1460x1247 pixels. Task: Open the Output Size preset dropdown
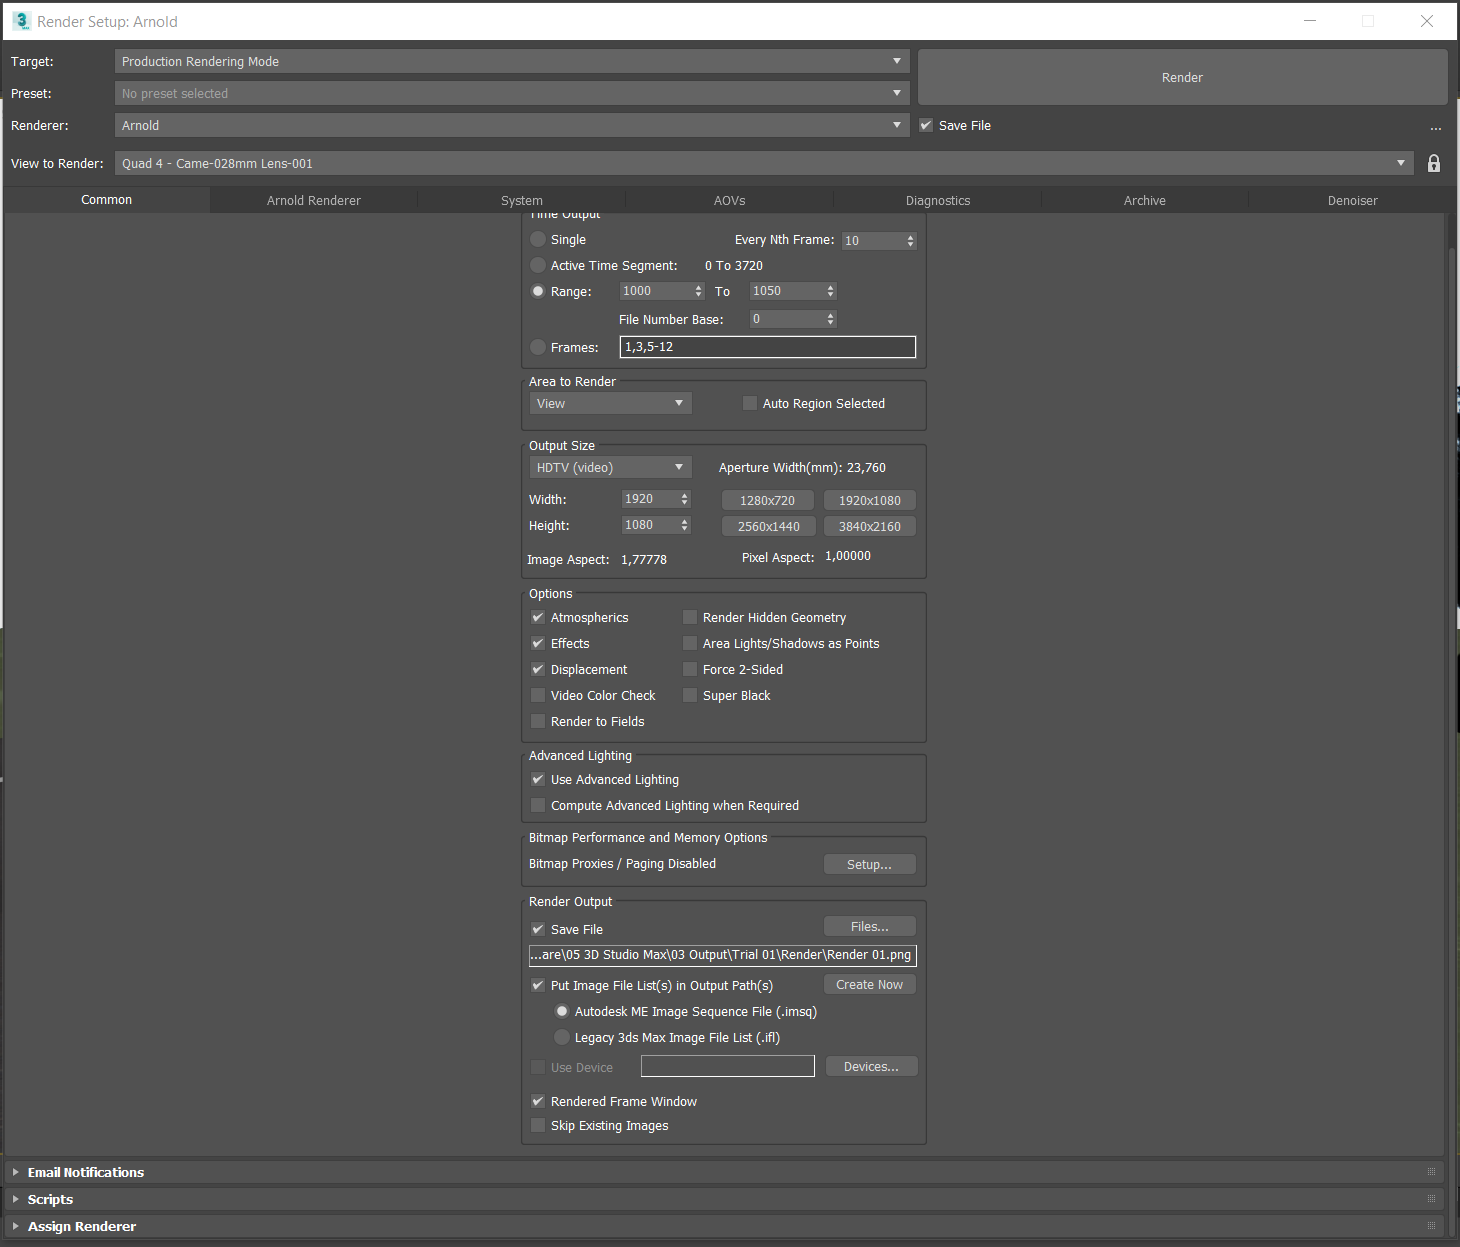609,467
